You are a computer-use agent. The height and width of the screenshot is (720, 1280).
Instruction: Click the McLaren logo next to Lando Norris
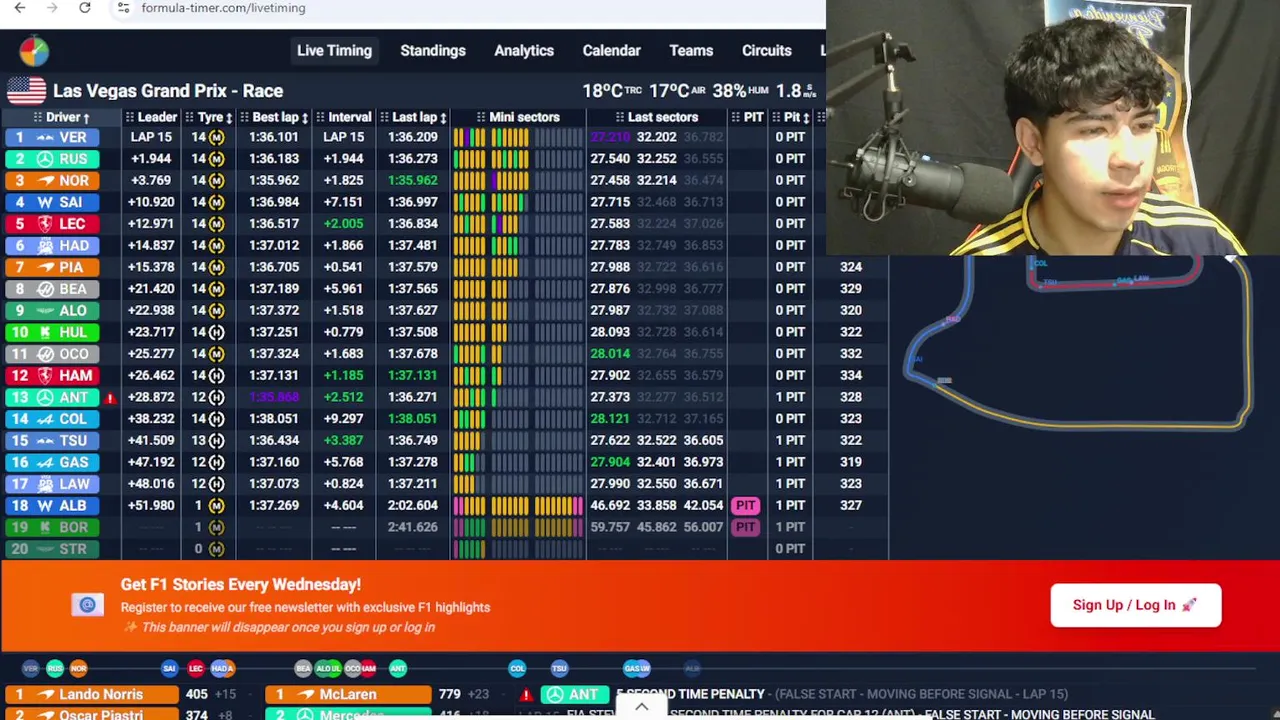pos(46,694)
